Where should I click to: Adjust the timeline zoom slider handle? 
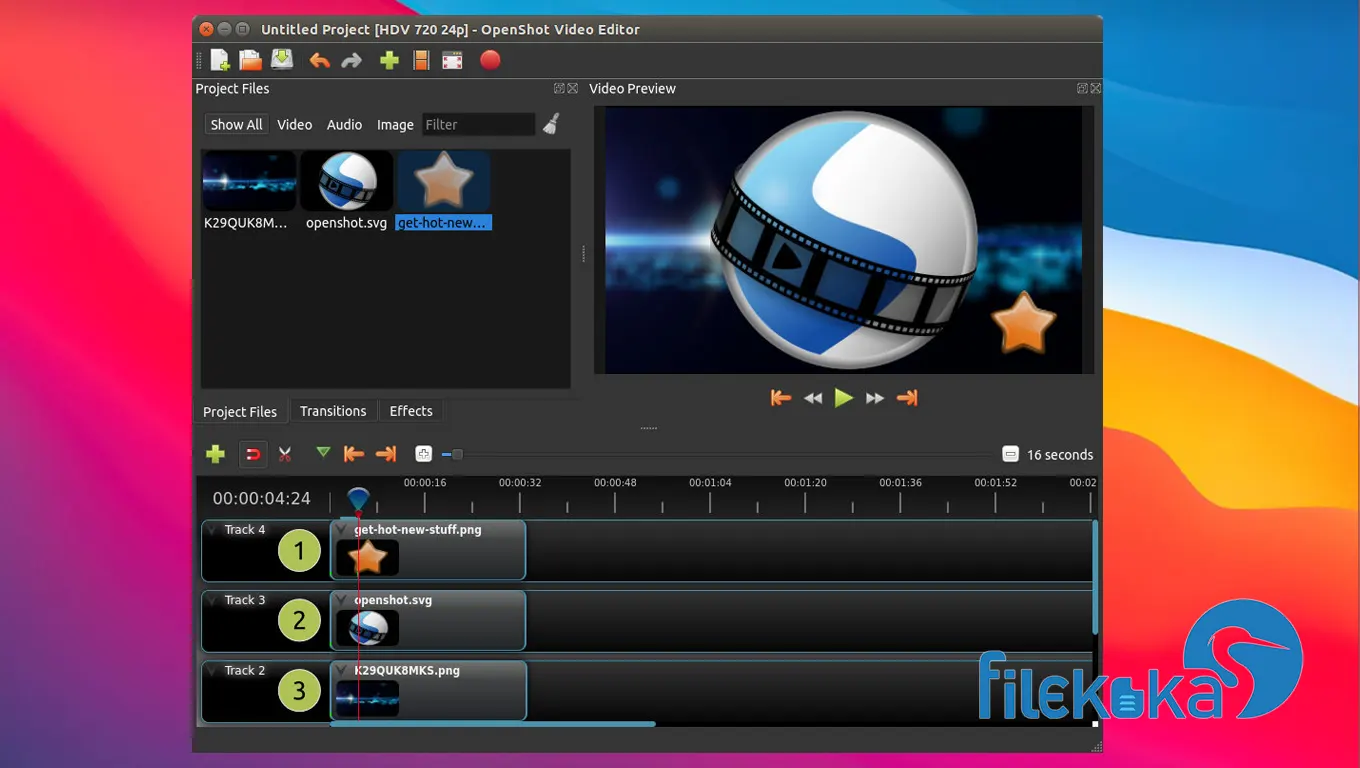tap(457, 454)
